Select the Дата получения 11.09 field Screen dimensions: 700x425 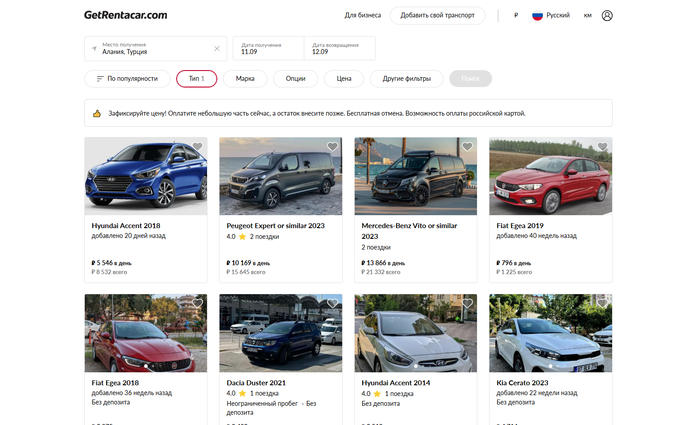click(x=268, y=48)
